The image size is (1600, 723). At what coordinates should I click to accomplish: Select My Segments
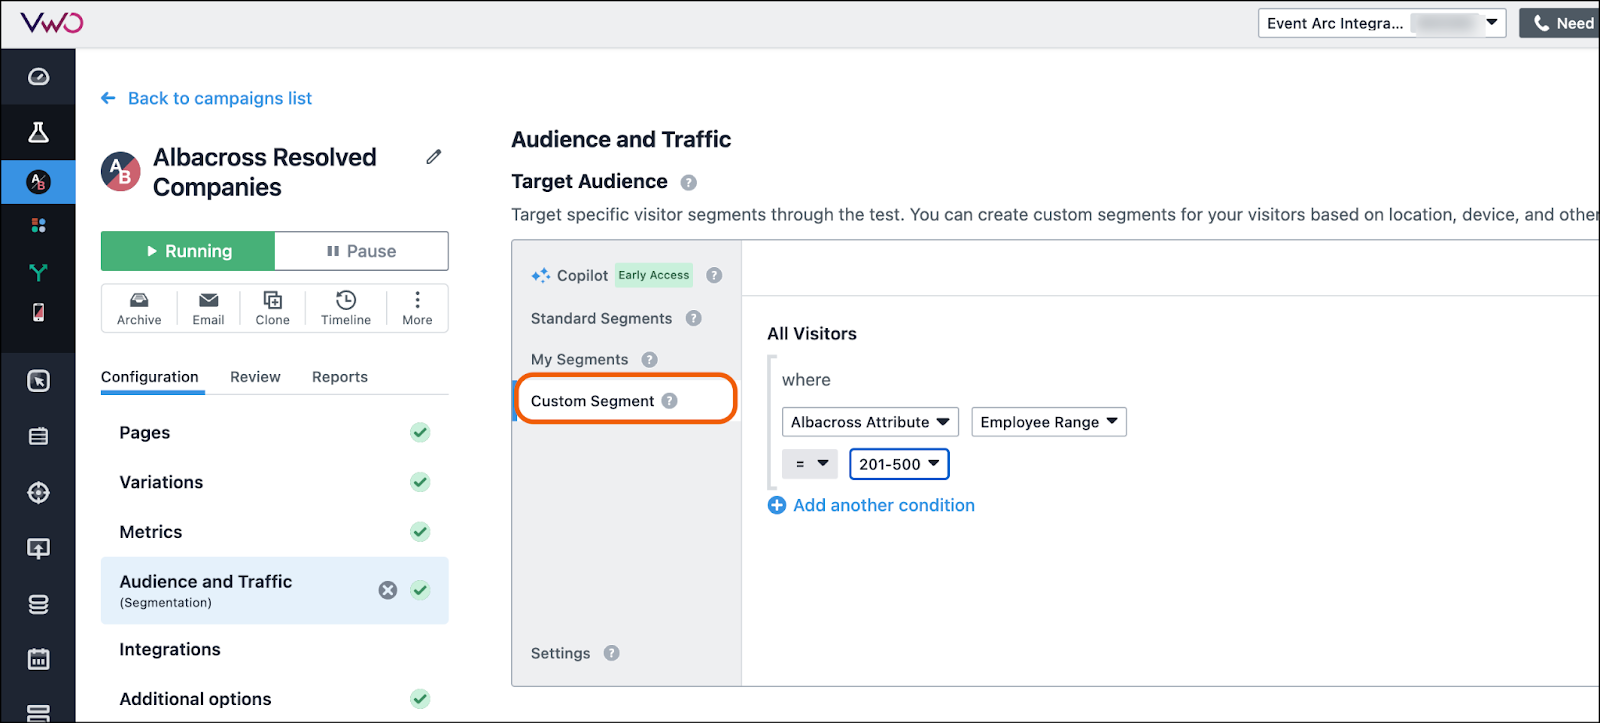point(579,359)
